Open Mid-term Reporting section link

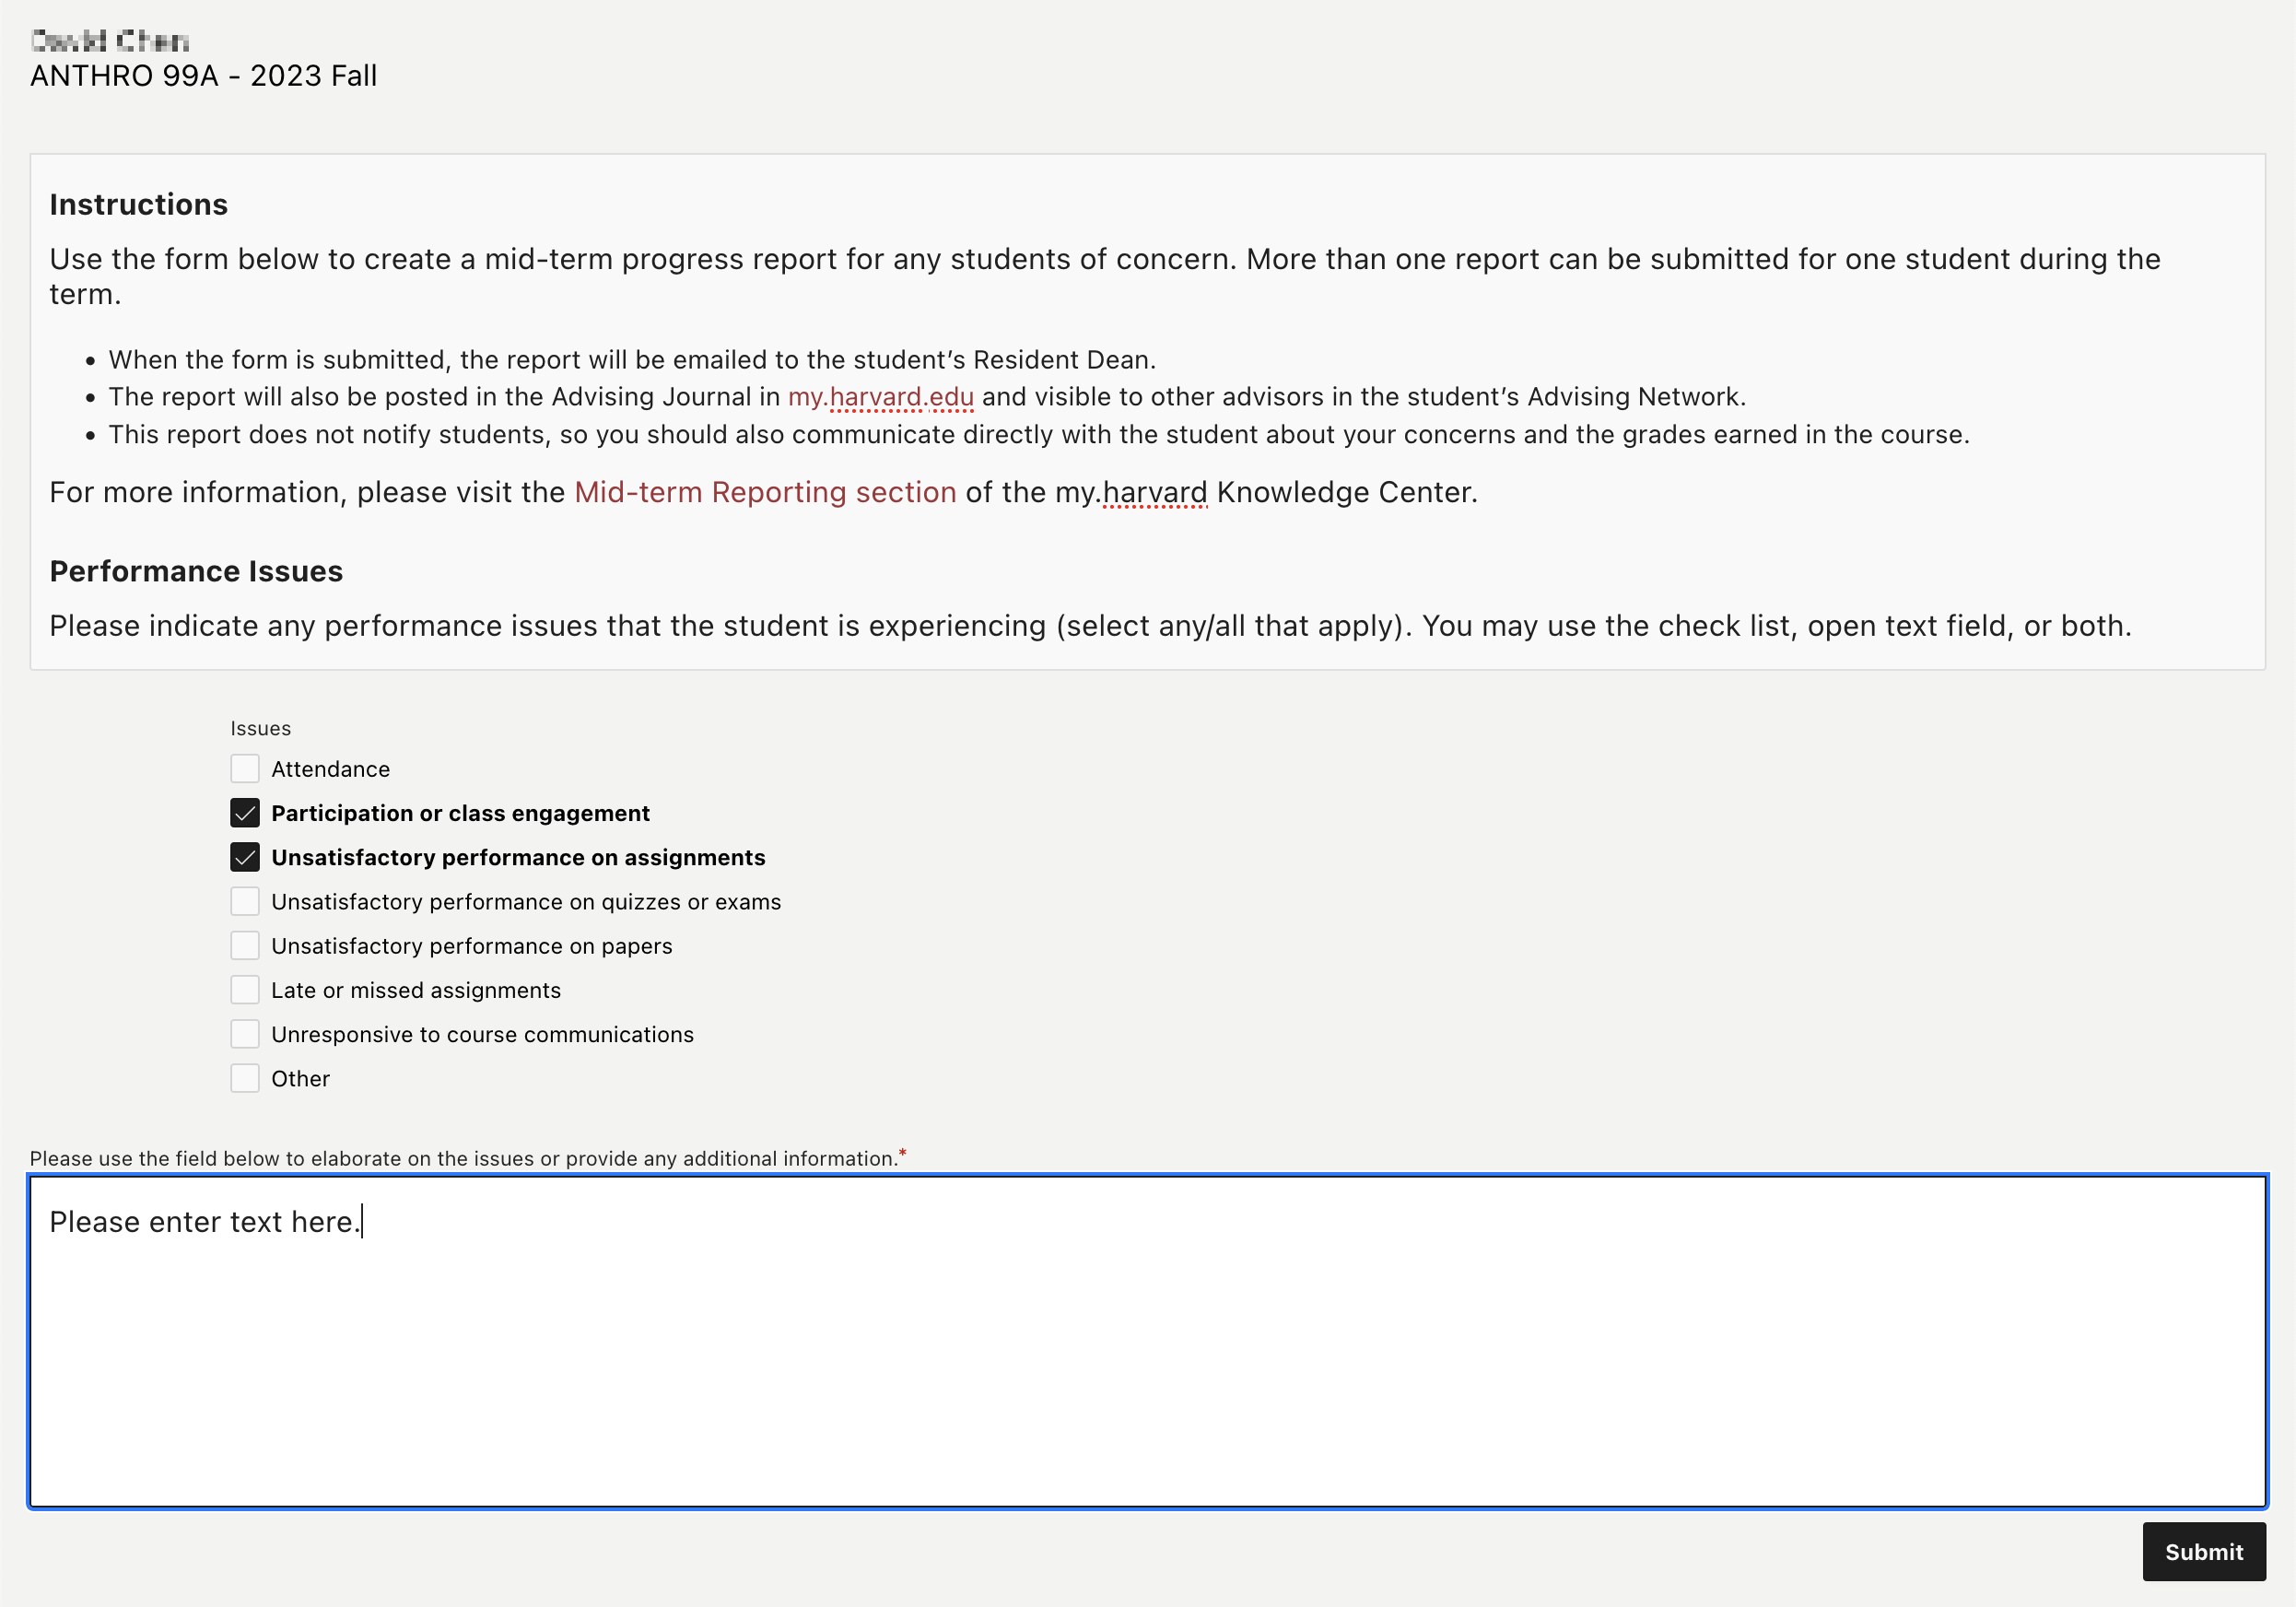pos(765,492)
